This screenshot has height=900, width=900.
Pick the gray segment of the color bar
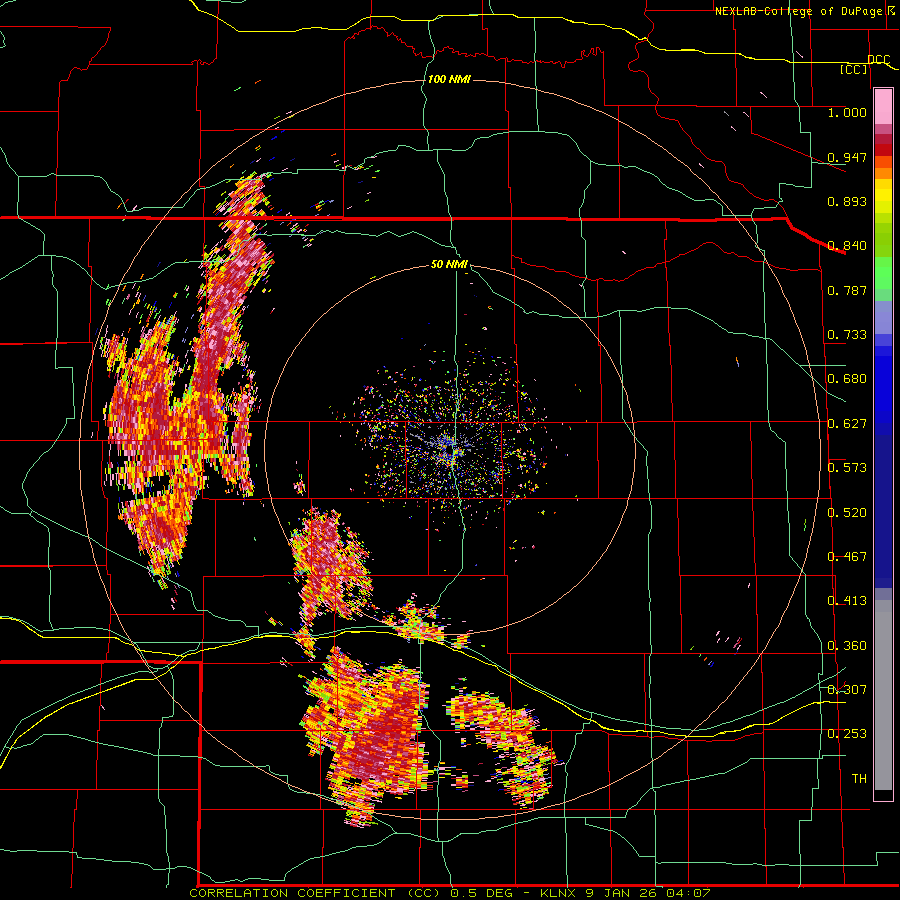point(883,695)
